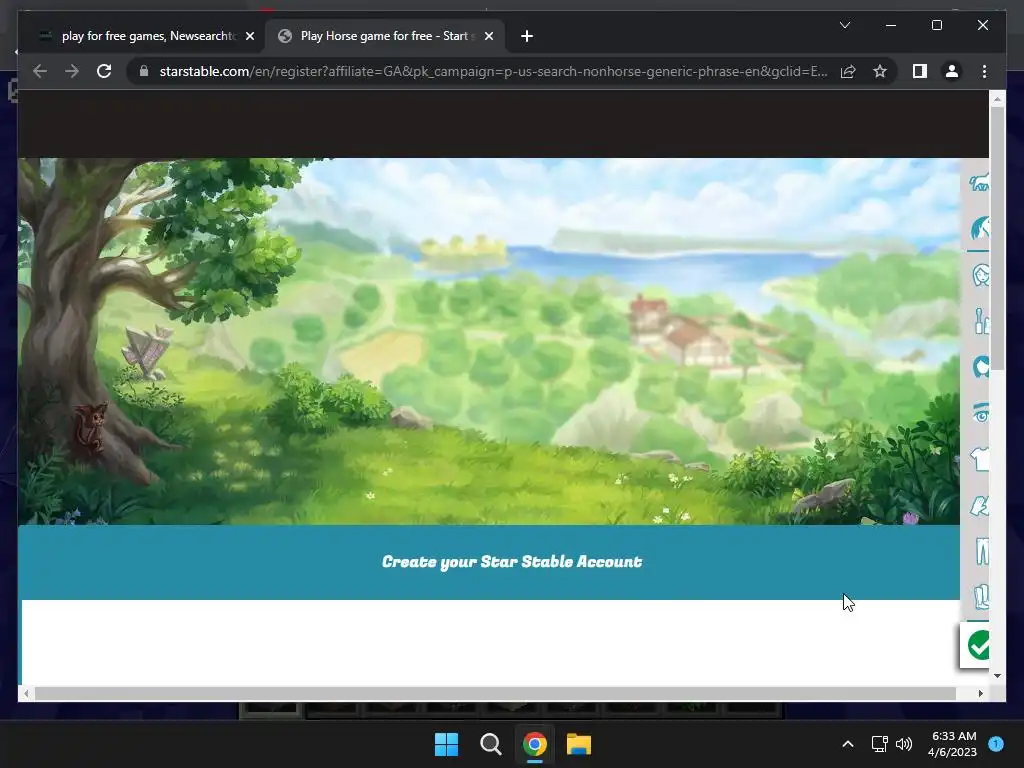The image size is (1024, 768).
Task: Expand the tab search dropdown
Action: tap(844, 25)
